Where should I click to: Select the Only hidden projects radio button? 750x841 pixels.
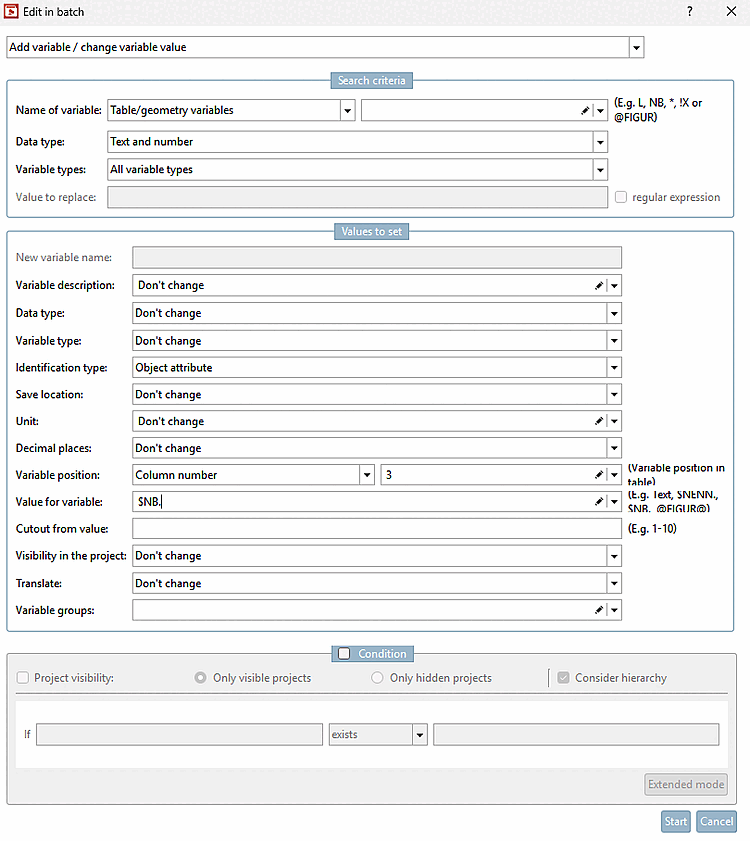[377, 678]
